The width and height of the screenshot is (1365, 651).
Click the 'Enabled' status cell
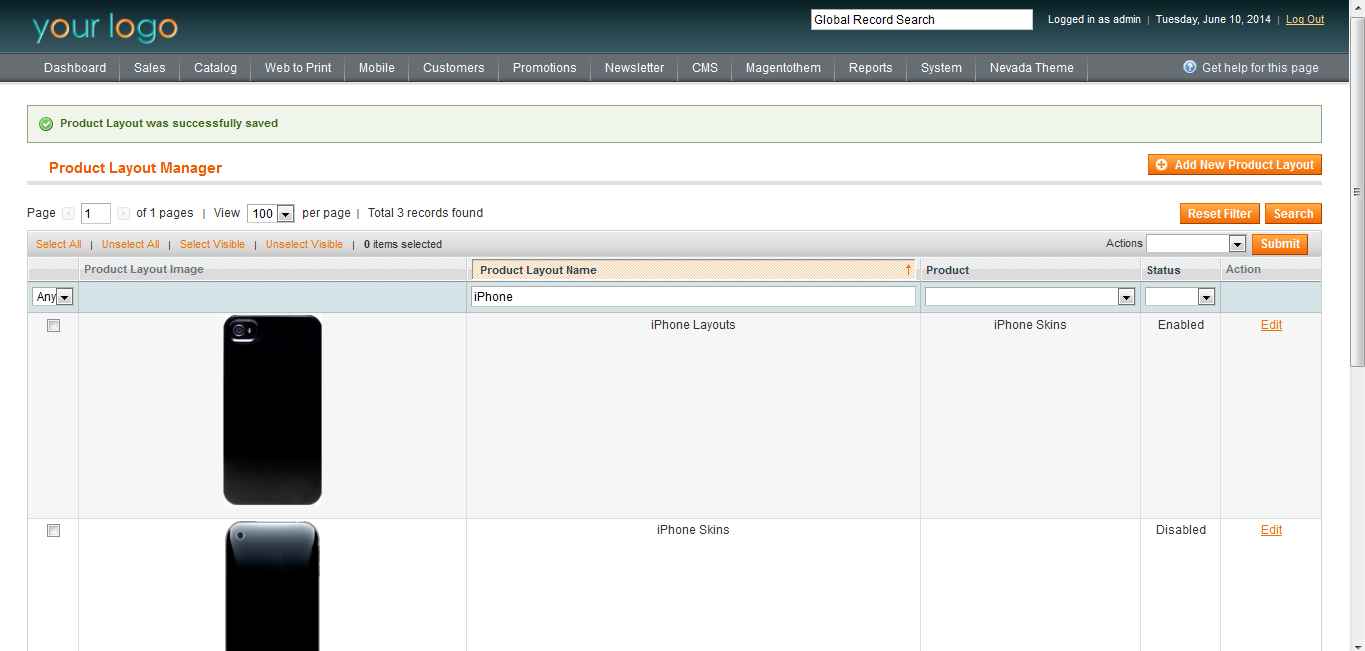[1181, 325]
